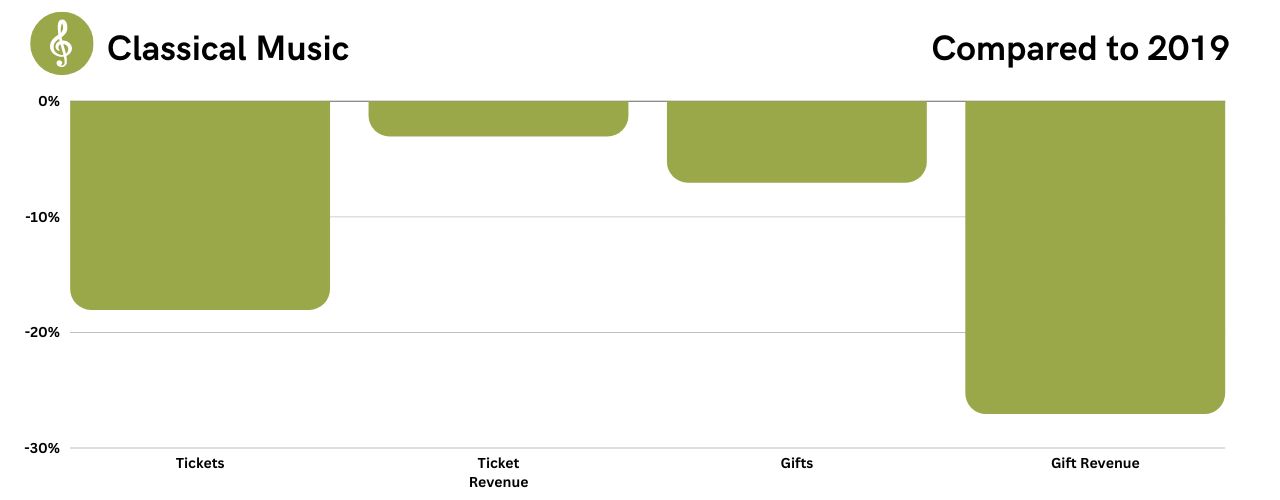
Task: Click the green Gifts bar
Action: [797, 141]
